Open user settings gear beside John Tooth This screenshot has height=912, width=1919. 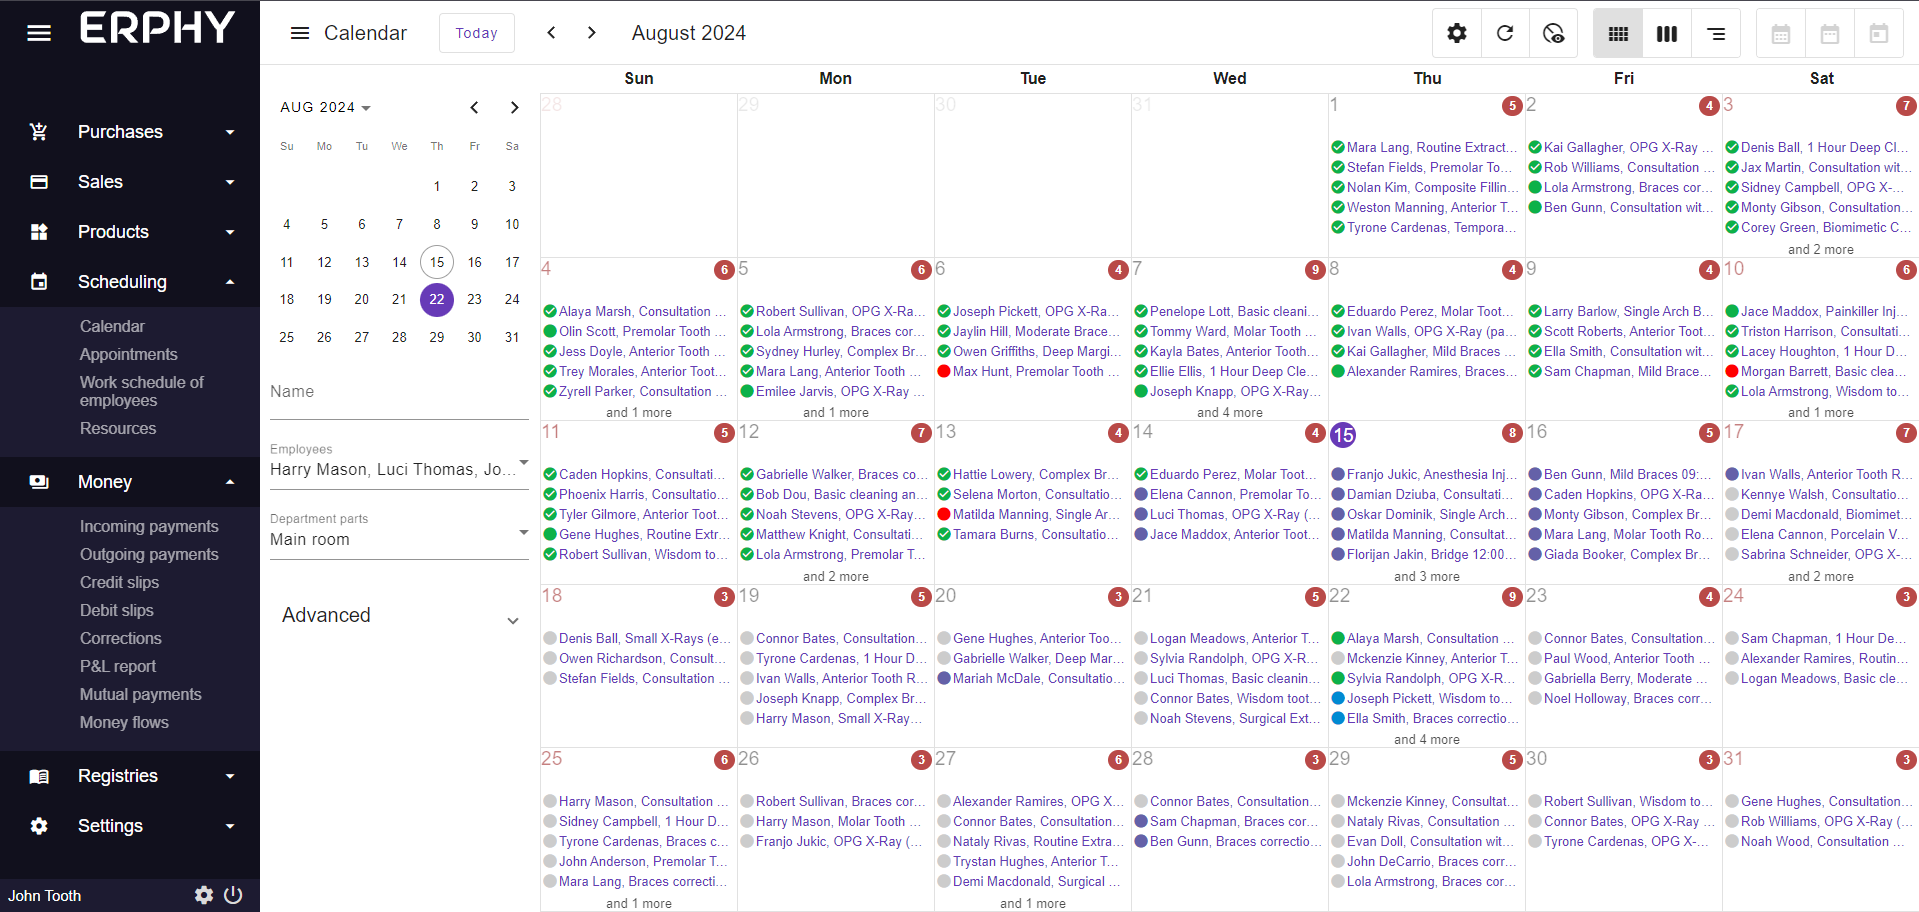[204, 895]
